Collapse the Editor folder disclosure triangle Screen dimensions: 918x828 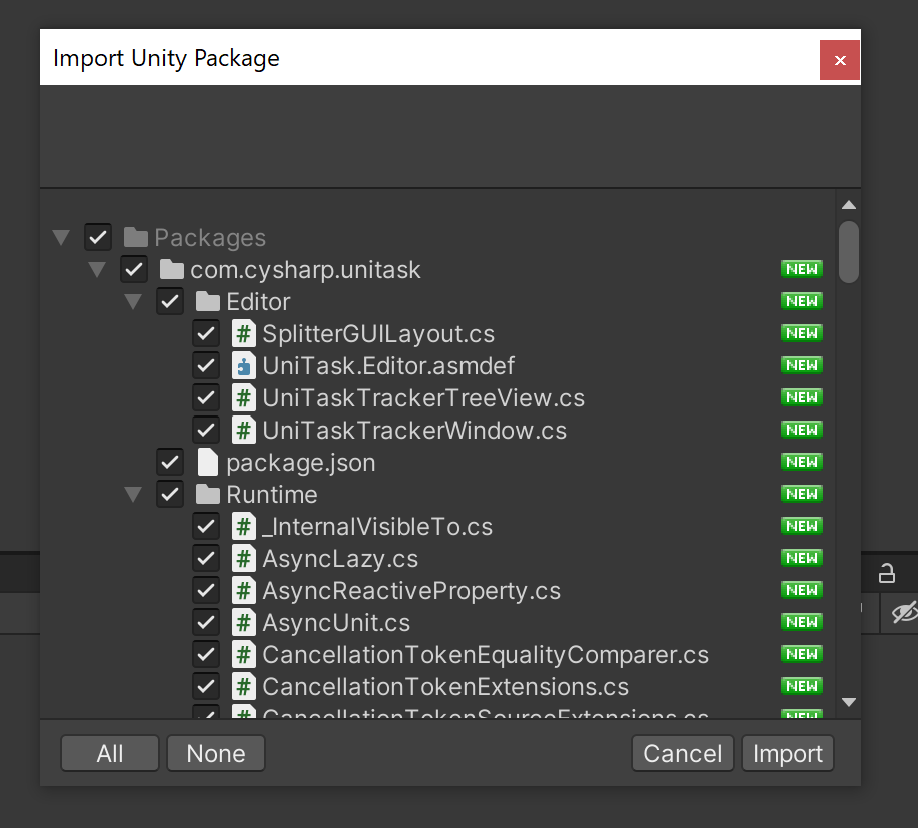[133, 301]
